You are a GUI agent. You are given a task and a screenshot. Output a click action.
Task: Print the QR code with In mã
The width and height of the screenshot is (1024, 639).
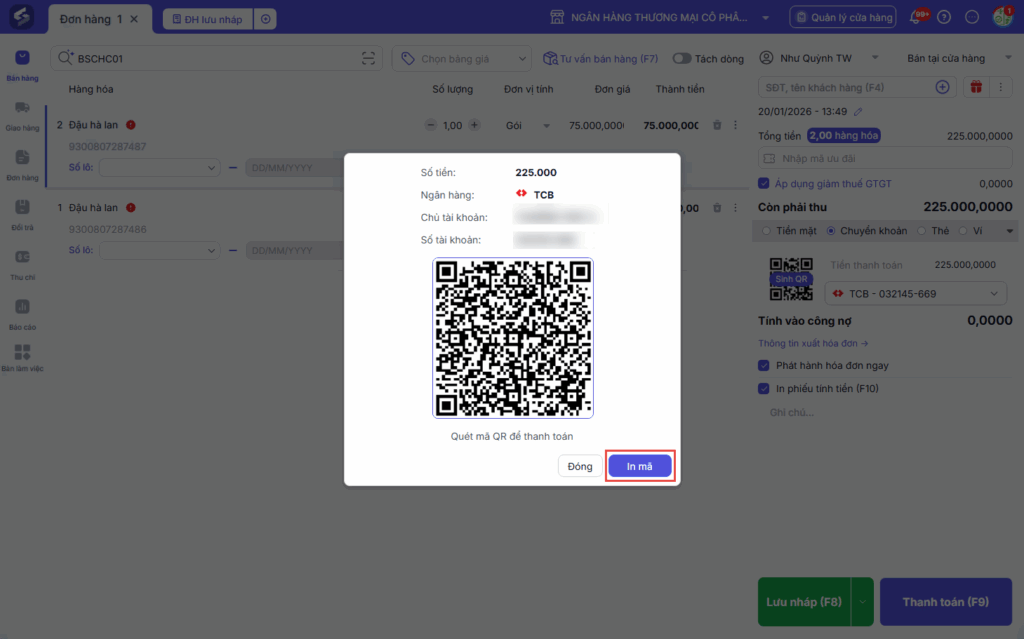[639, 466]
